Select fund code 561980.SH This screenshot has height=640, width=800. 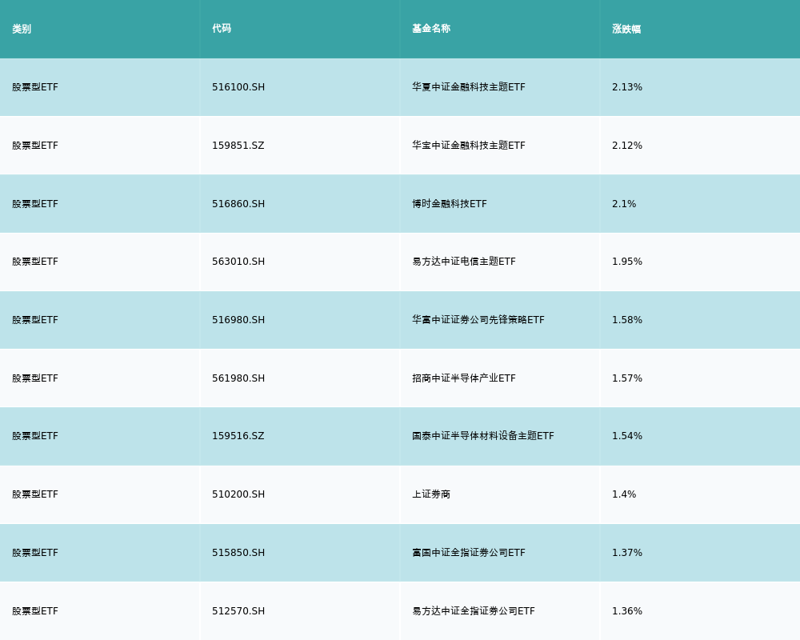point(238,378)
